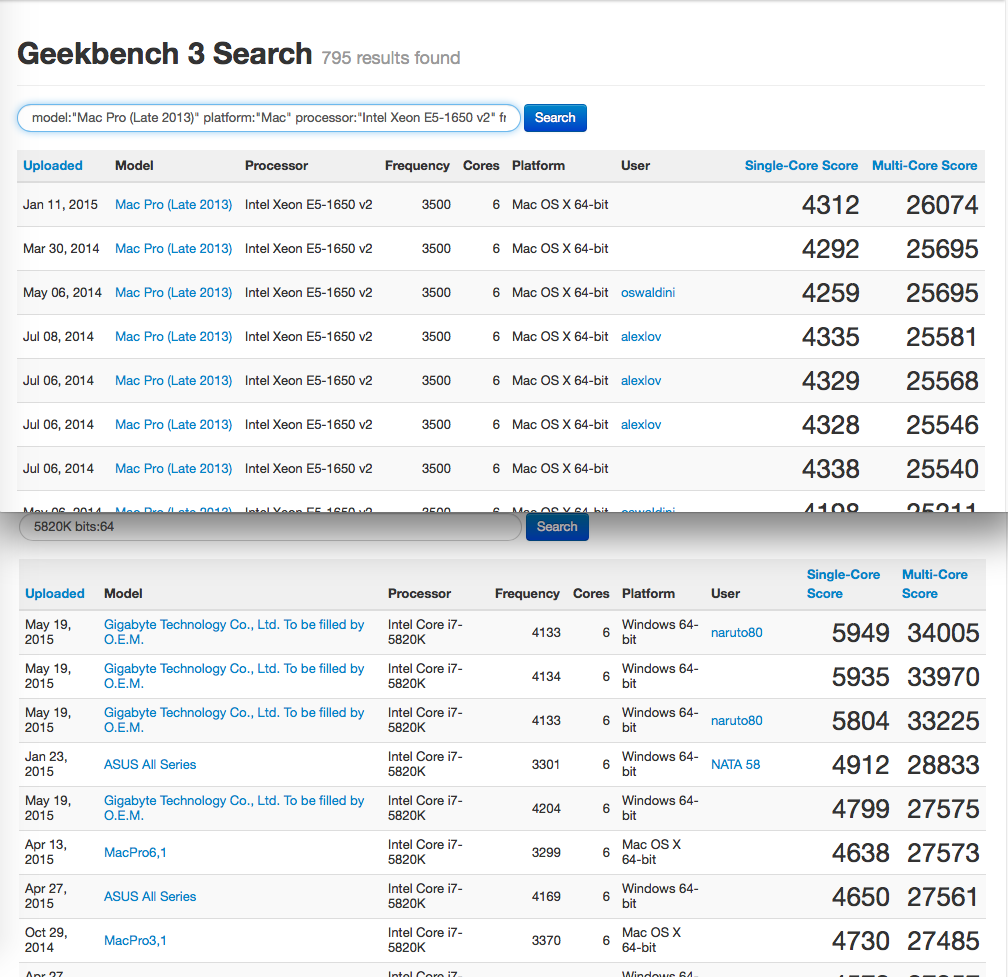1008x977 pixels.
Task: Open Mac Pro (Late 2013) result from Jul 08, 2014
Action: pos(174,336)
